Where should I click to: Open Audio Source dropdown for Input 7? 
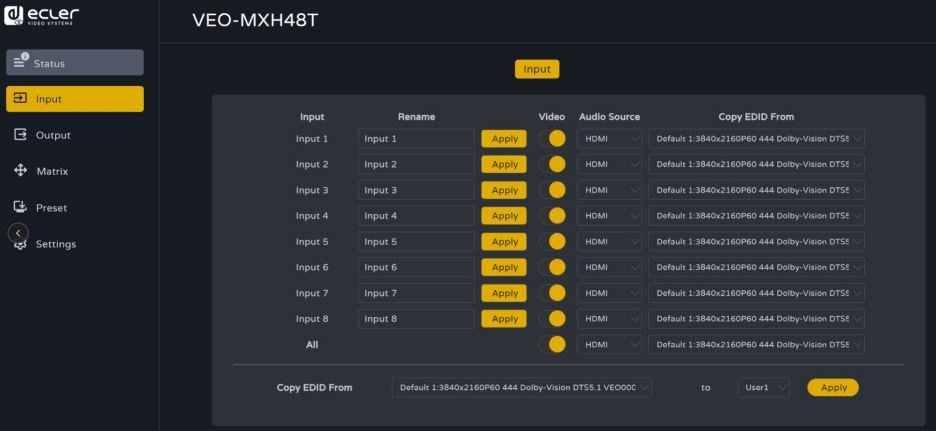[609, 293]
